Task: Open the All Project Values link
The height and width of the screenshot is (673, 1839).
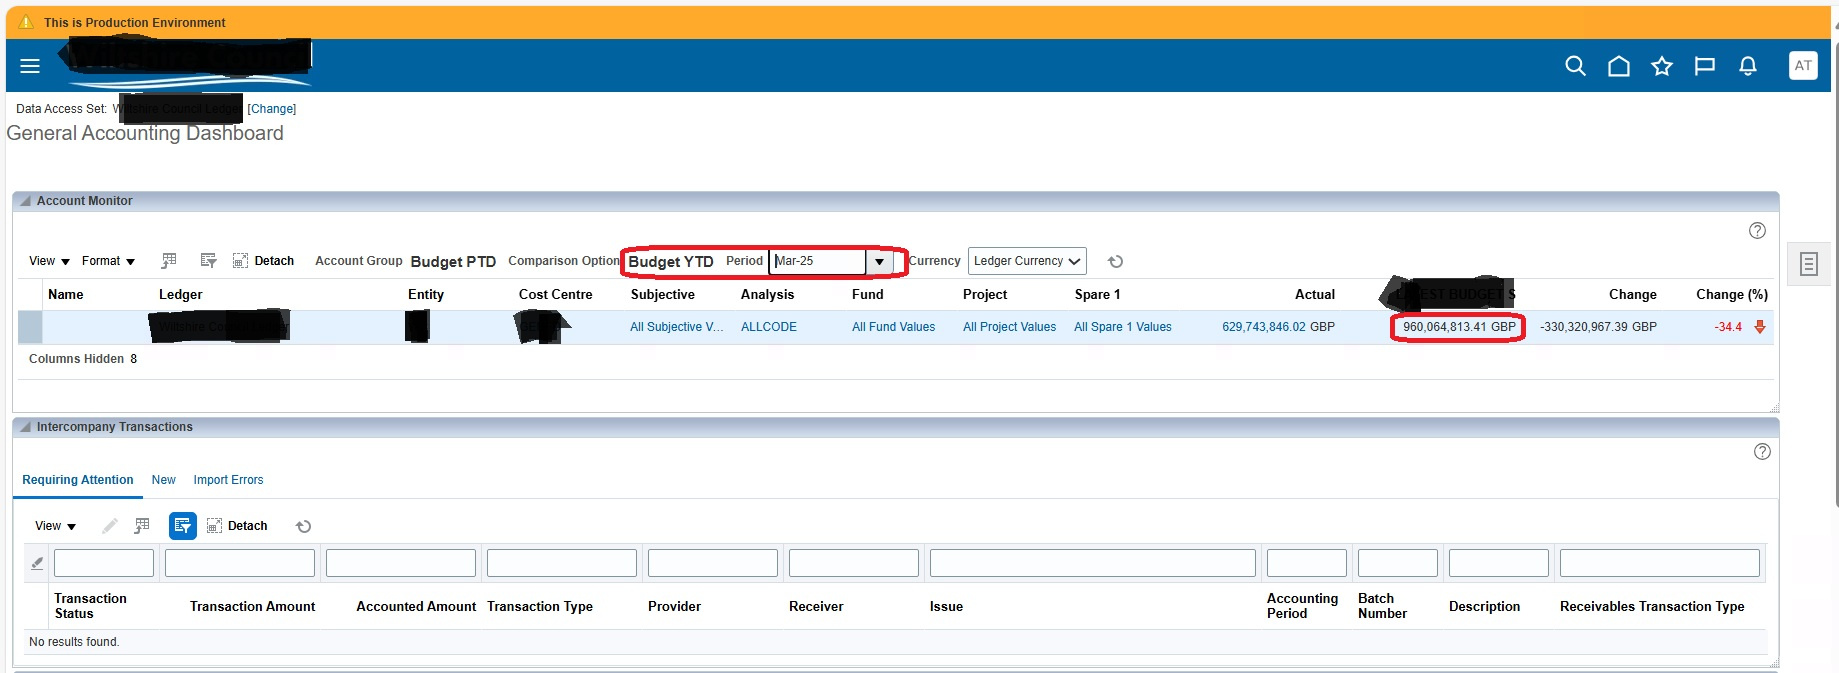Action: point(1010,327)
